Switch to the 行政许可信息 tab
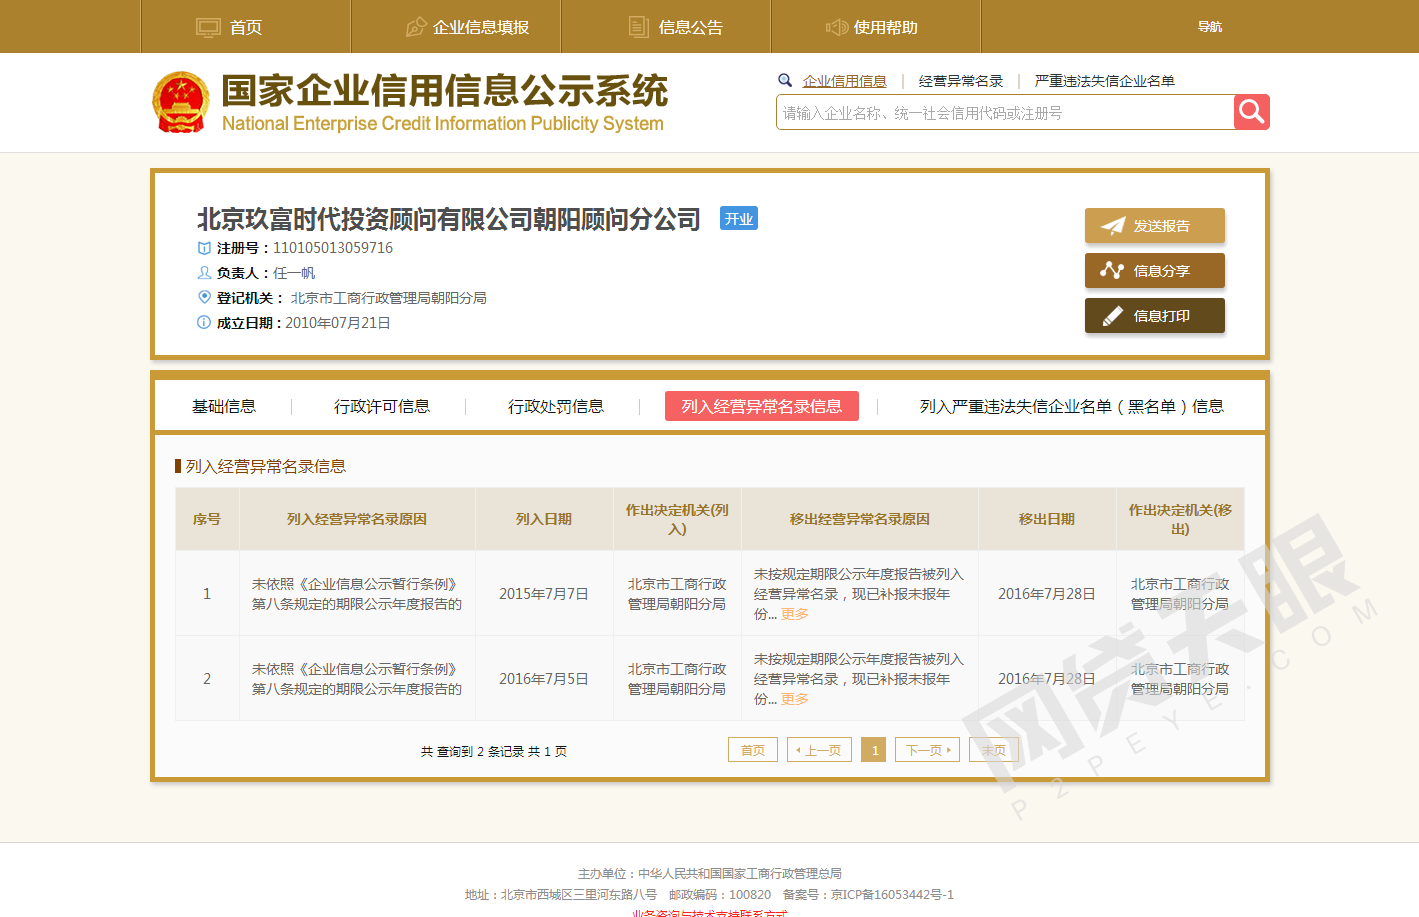The width and height of the screenshot is (1419, 917). pyautogui.click(x=382, y=406)
